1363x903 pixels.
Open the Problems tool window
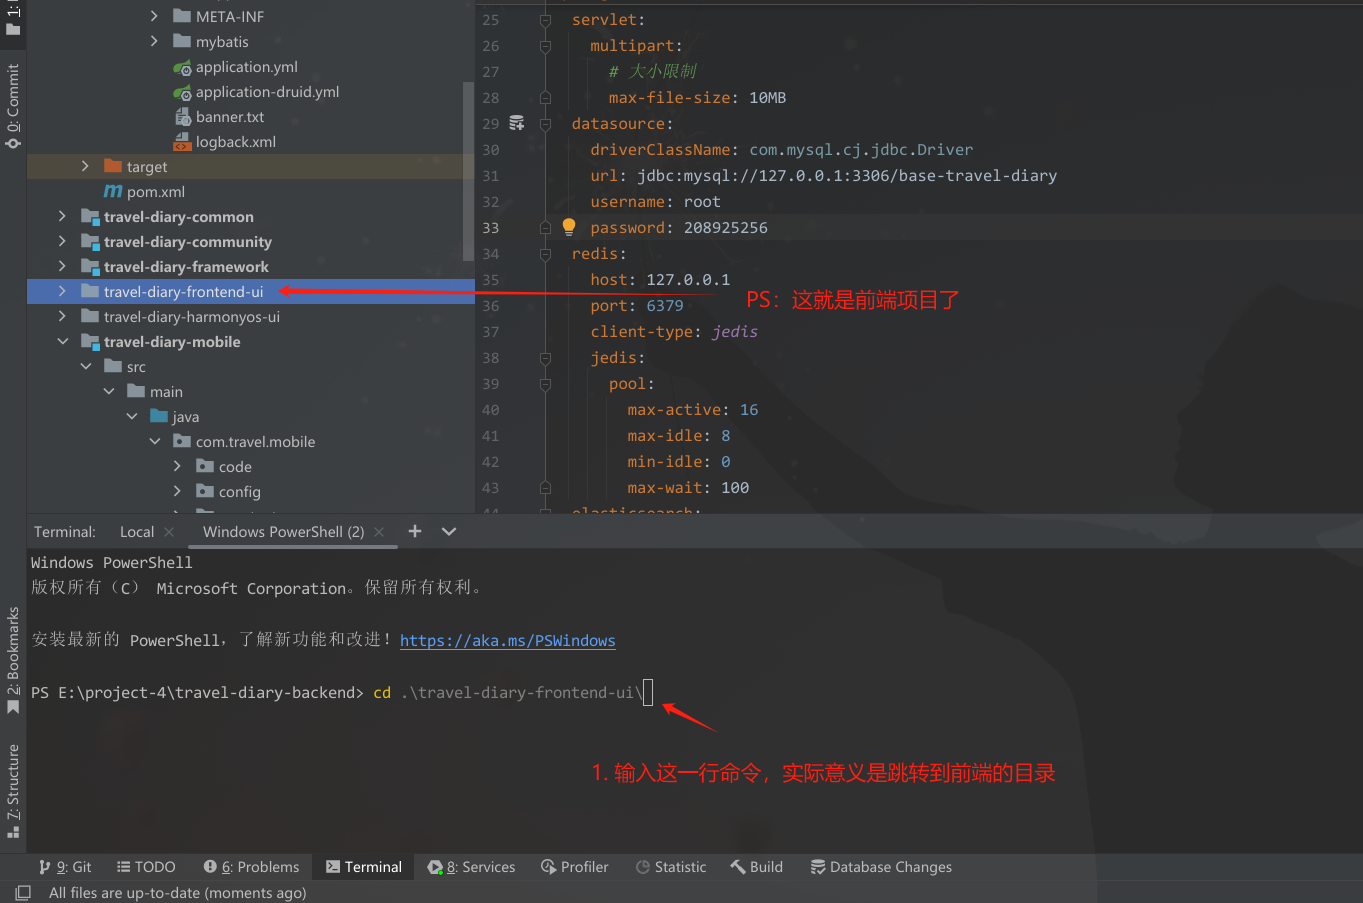pyautogui.click(x=251, y=867)
